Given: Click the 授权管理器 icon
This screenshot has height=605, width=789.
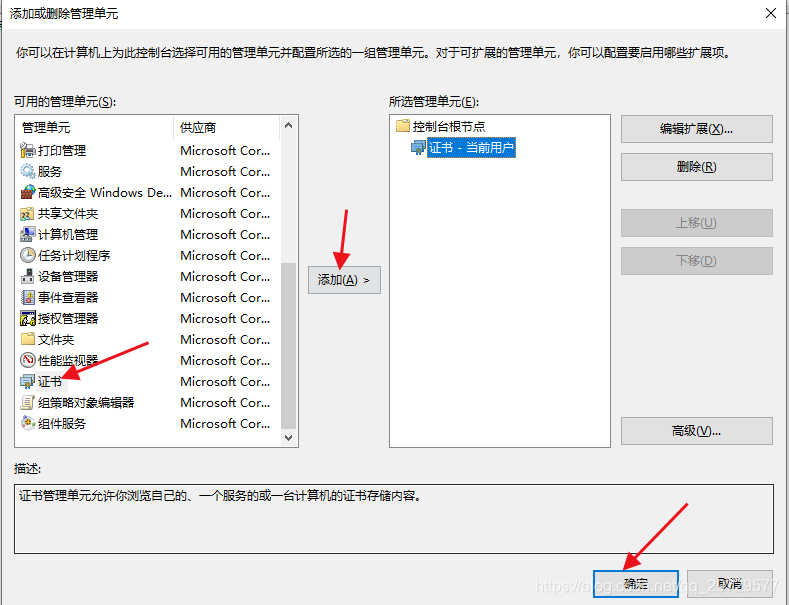Looking at the screenshot, I should 27,318.
